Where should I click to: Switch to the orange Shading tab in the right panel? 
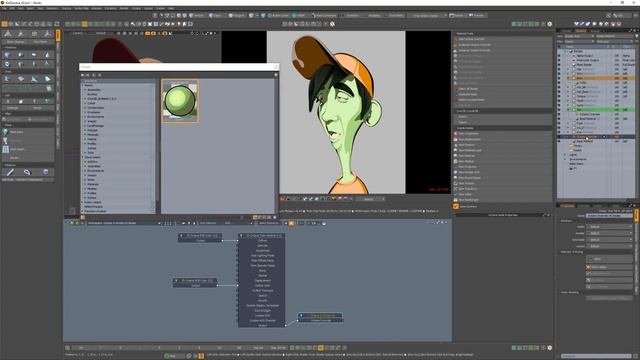click(581, 31)
